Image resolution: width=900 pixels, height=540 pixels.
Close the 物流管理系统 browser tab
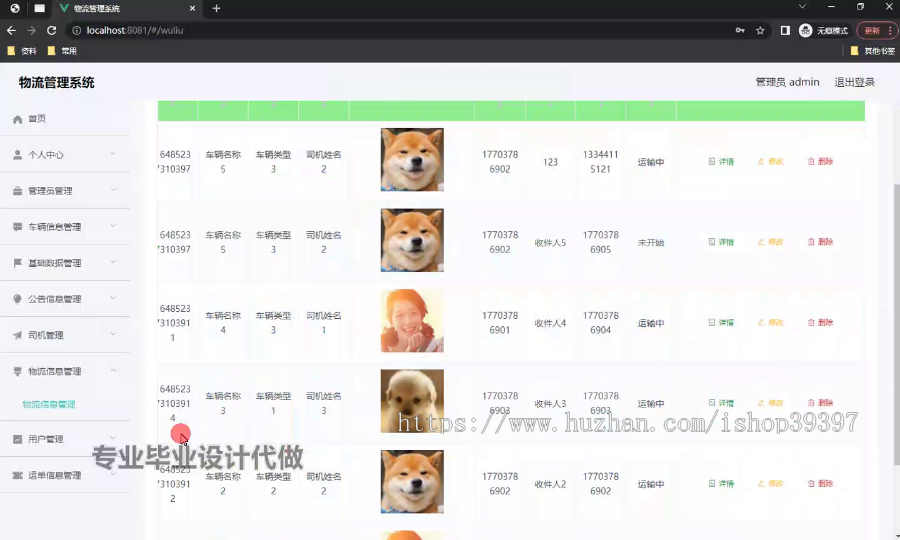point(192,9)
